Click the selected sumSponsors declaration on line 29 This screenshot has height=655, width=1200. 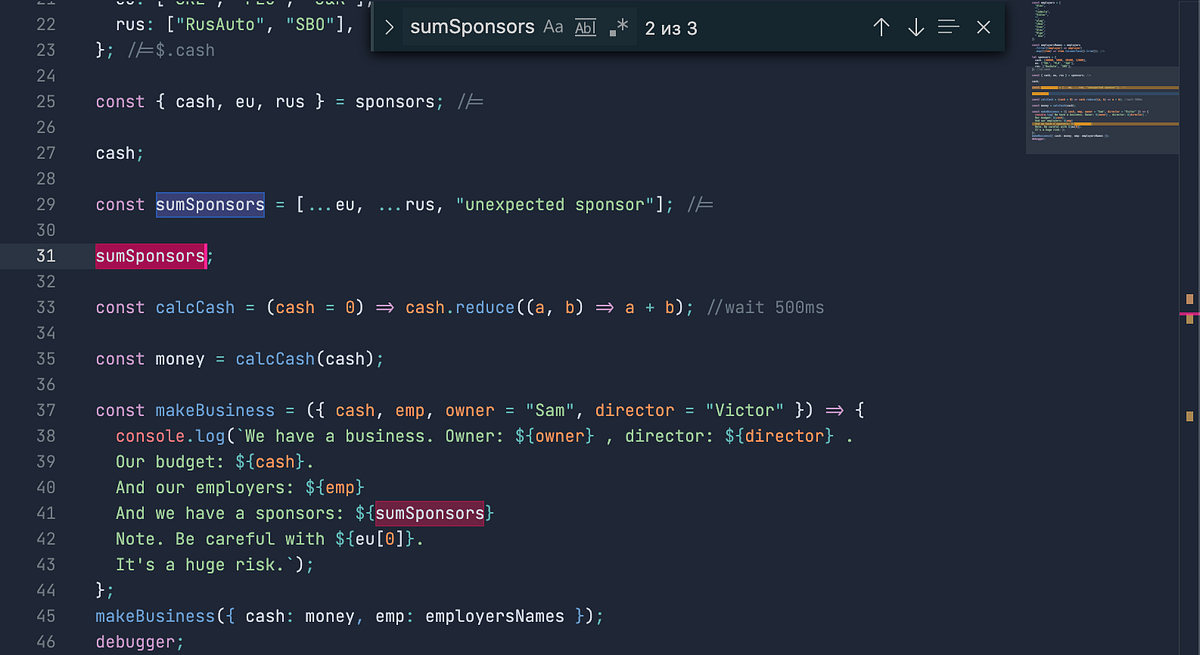209,204
